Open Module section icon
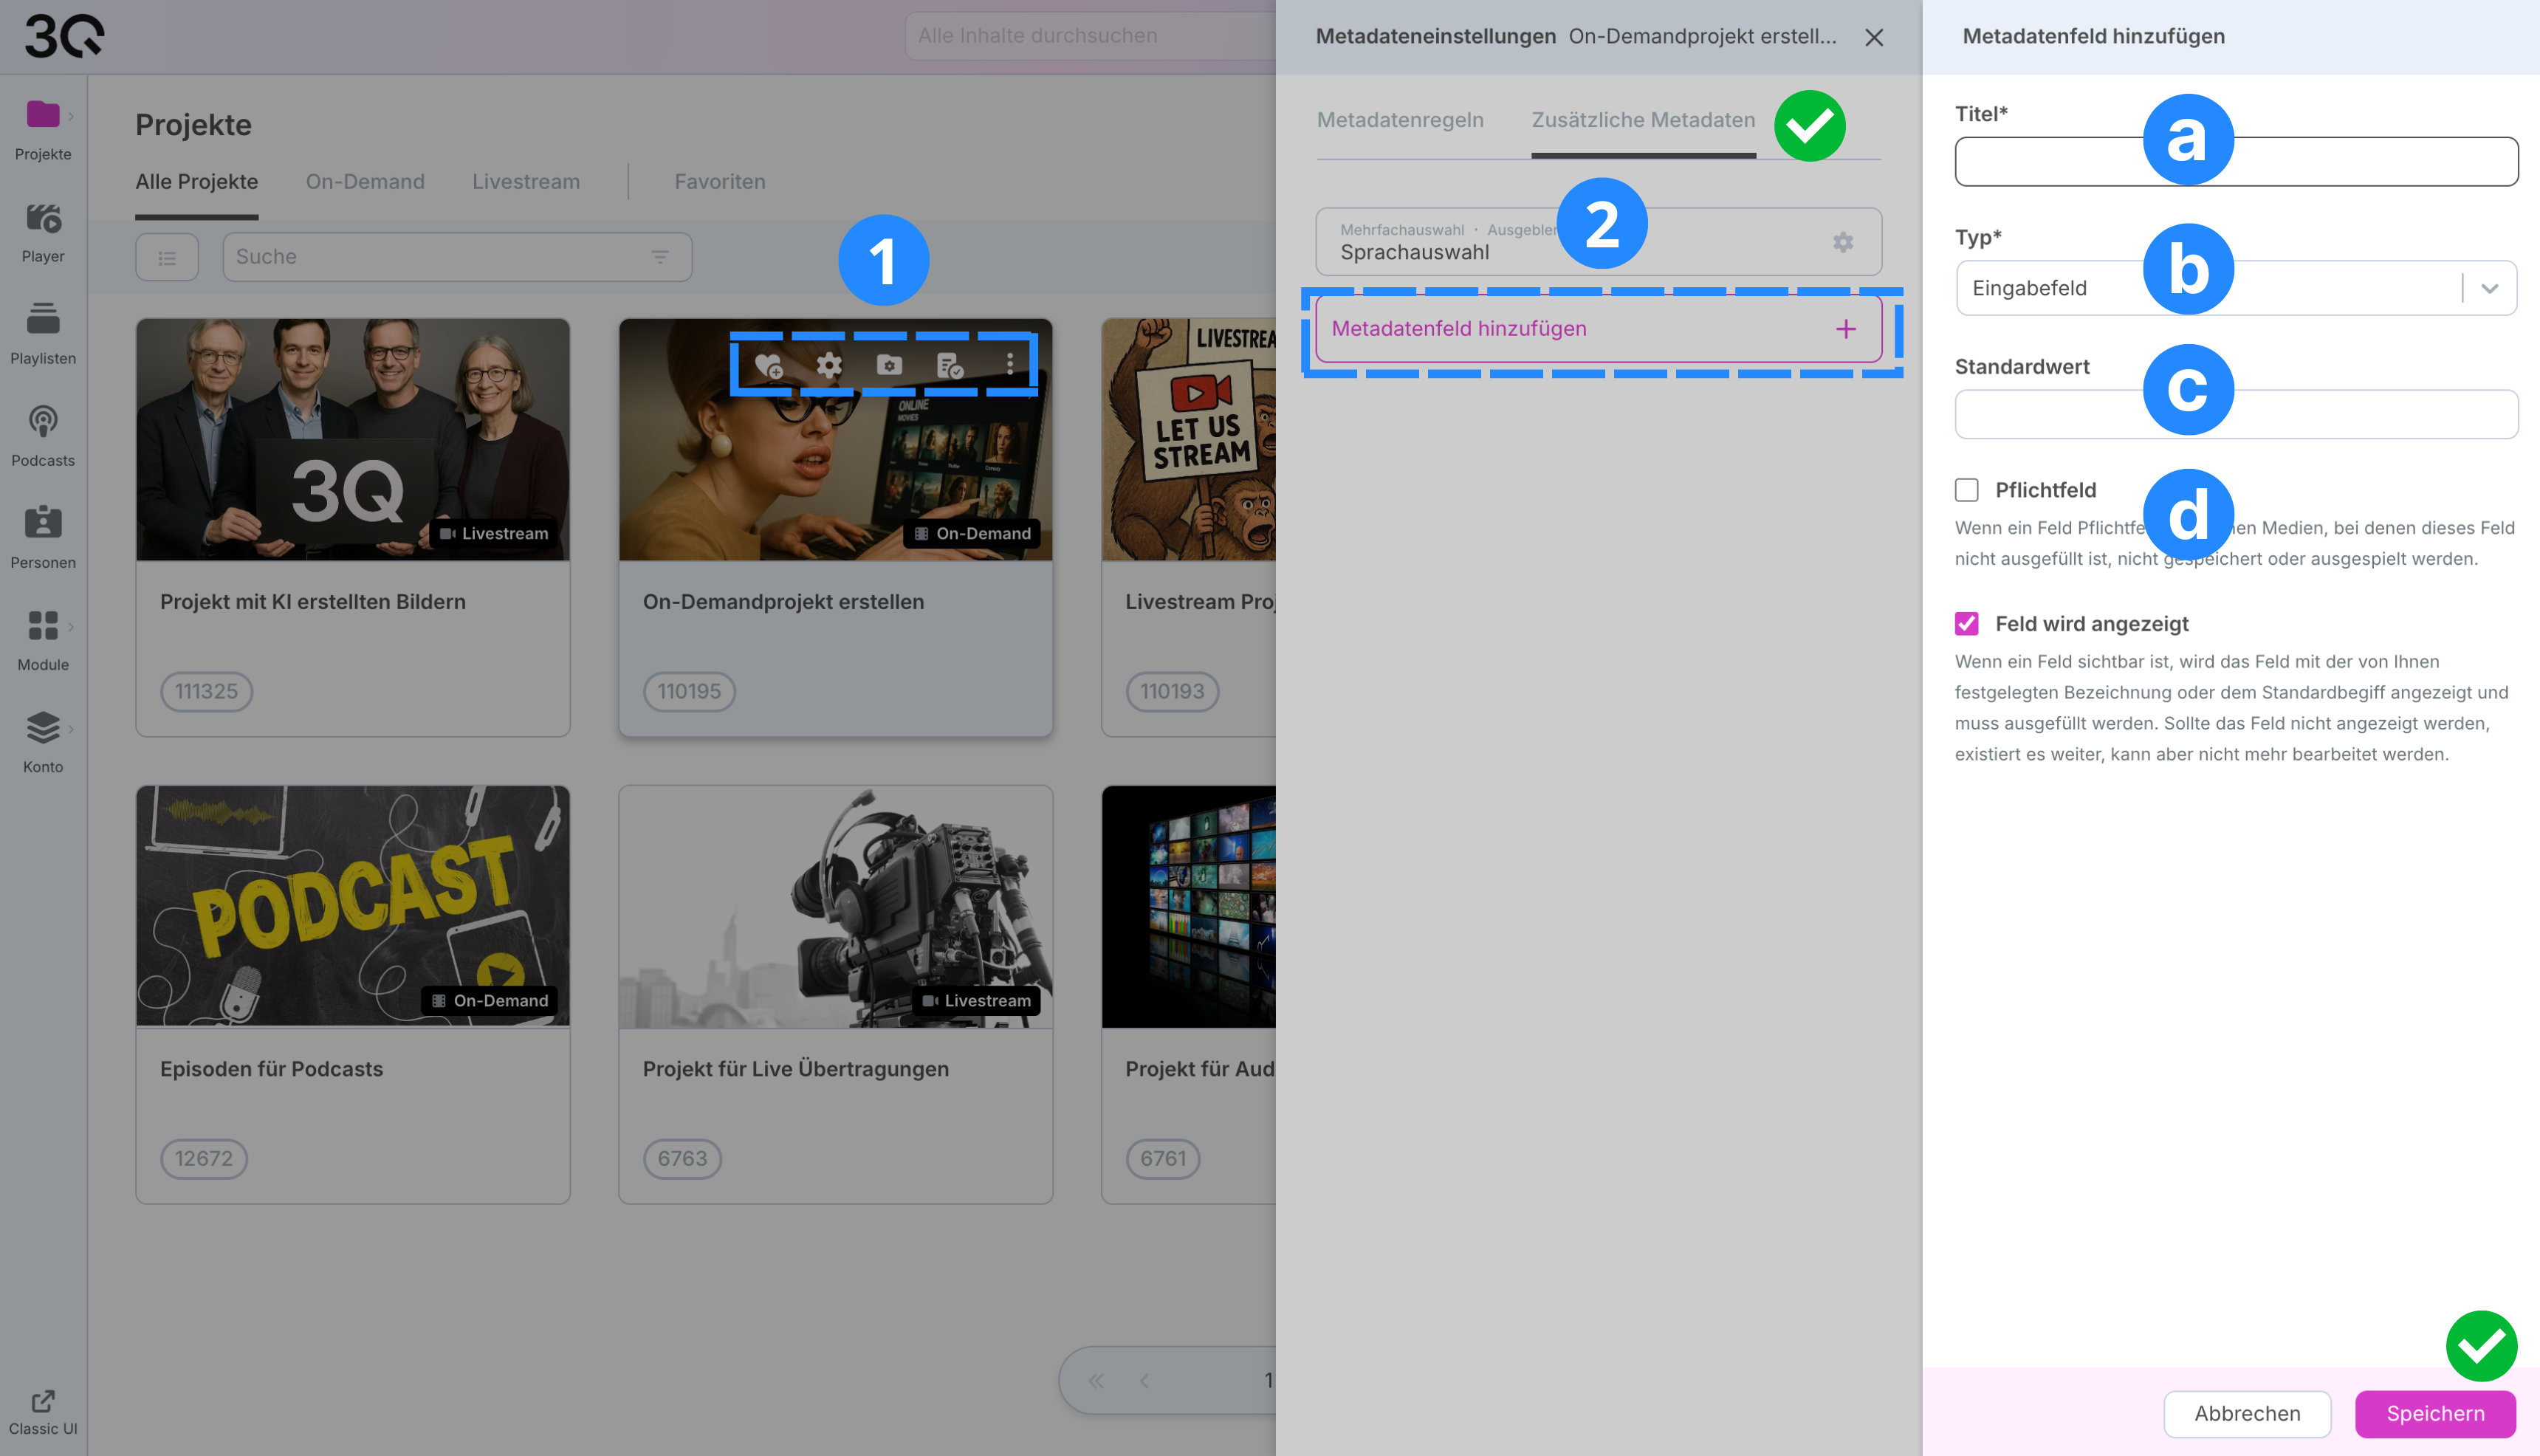This screenshot has width=2540, height=1456. pyautogui.click(x=43, y=626)
